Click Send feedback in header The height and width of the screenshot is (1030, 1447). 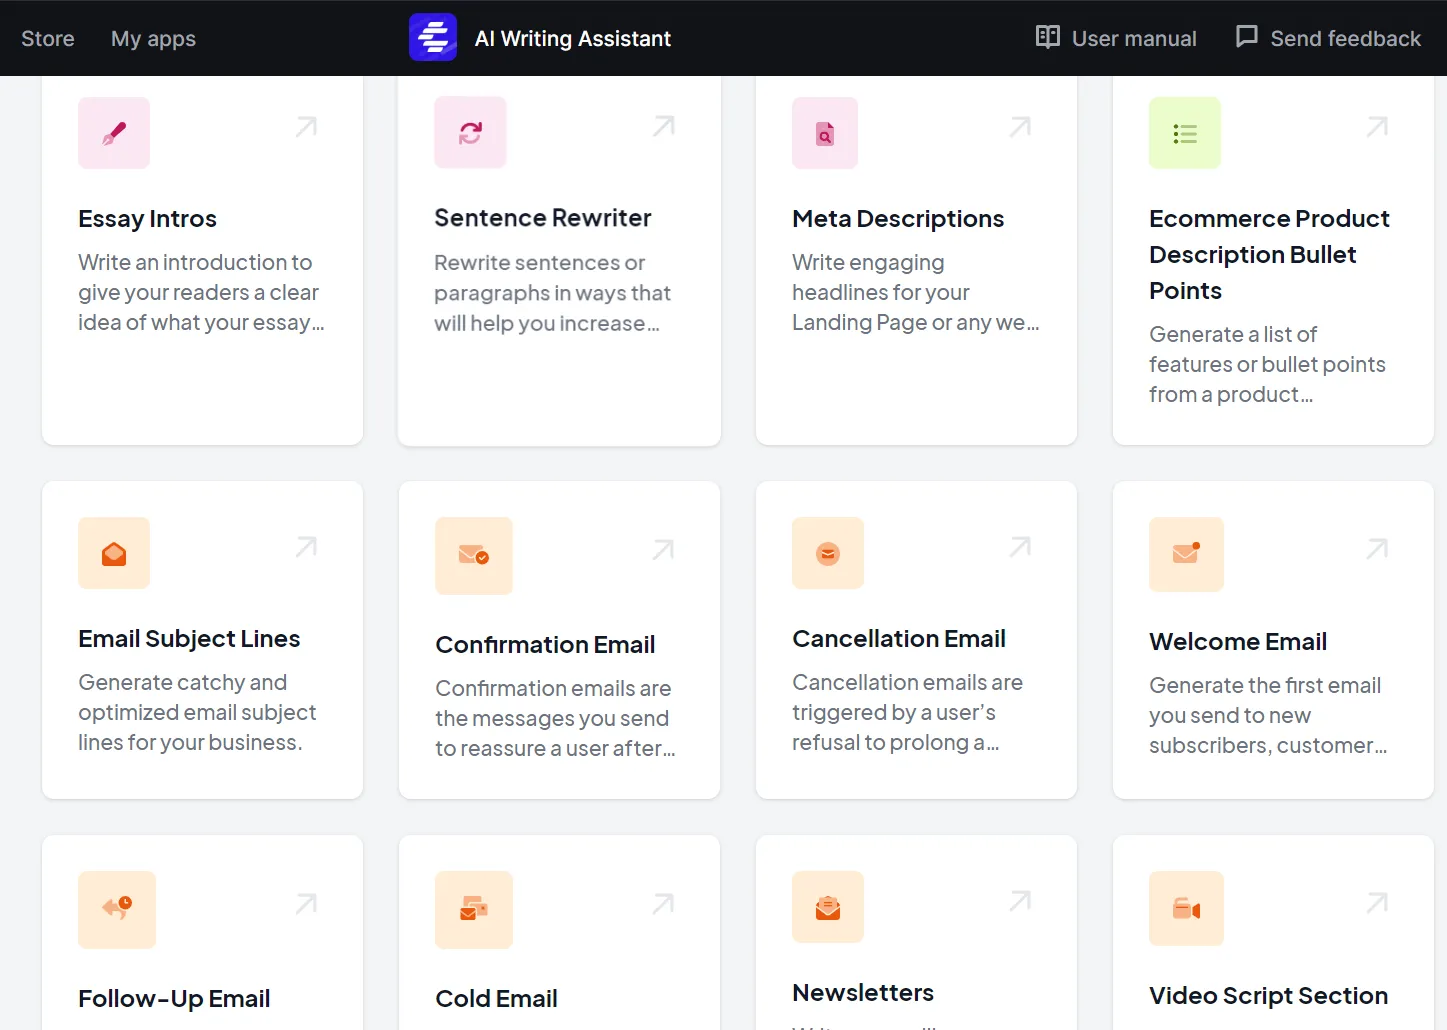[x=1328, y=39]
